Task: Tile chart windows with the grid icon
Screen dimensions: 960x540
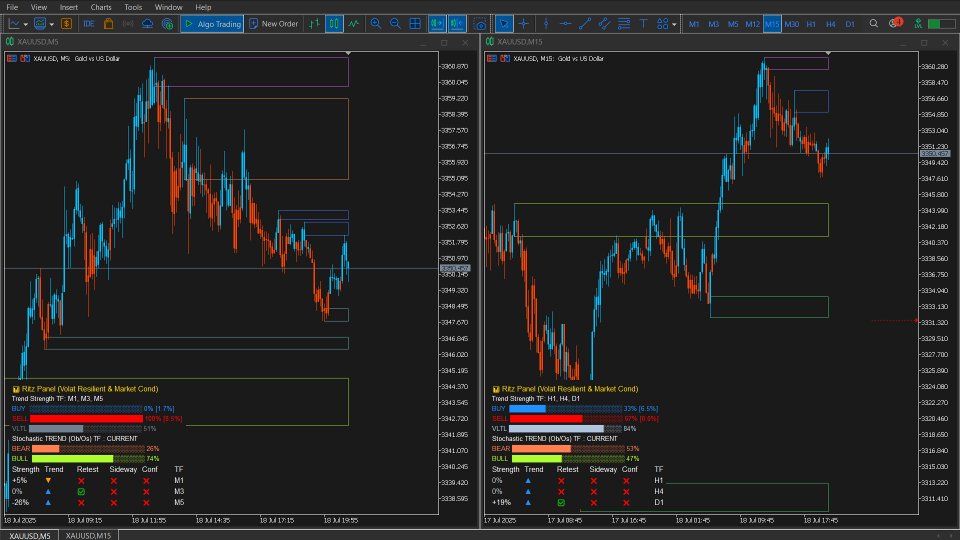Action: pyautogui.click(x=415, y=24)
